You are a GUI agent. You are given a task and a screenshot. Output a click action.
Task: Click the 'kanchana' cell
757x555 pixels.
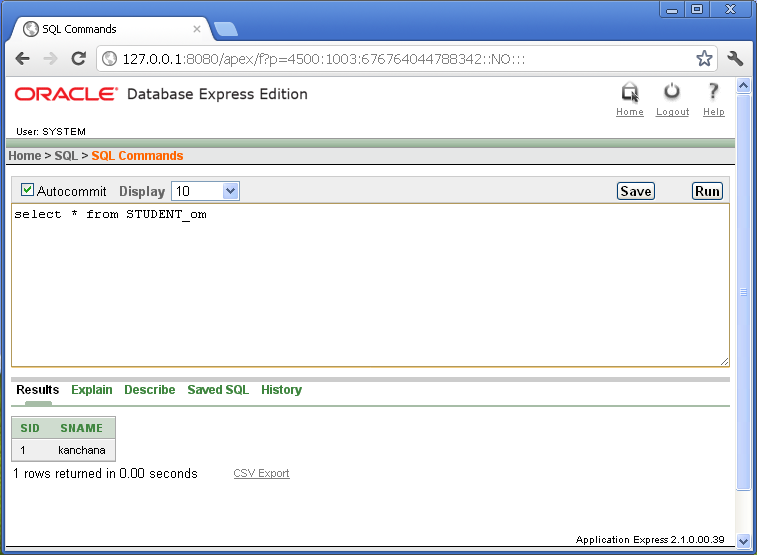coord(82,450)
